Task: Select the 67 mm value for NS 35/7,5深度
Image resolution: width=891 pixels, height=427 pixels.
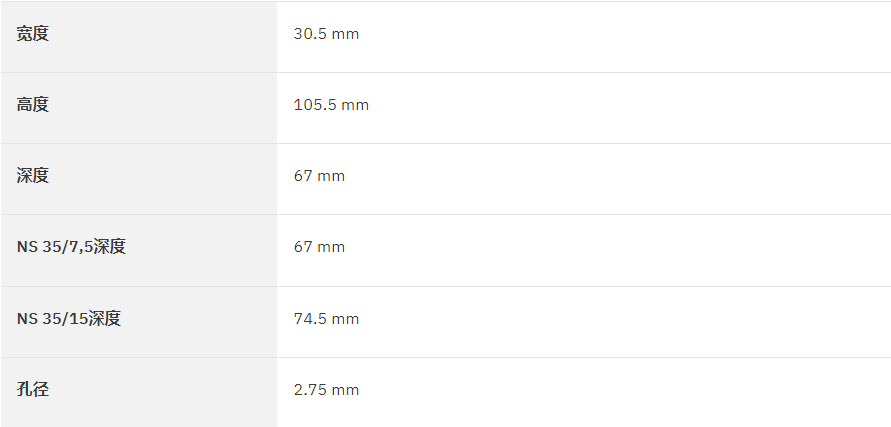Action: coord(319,247)
